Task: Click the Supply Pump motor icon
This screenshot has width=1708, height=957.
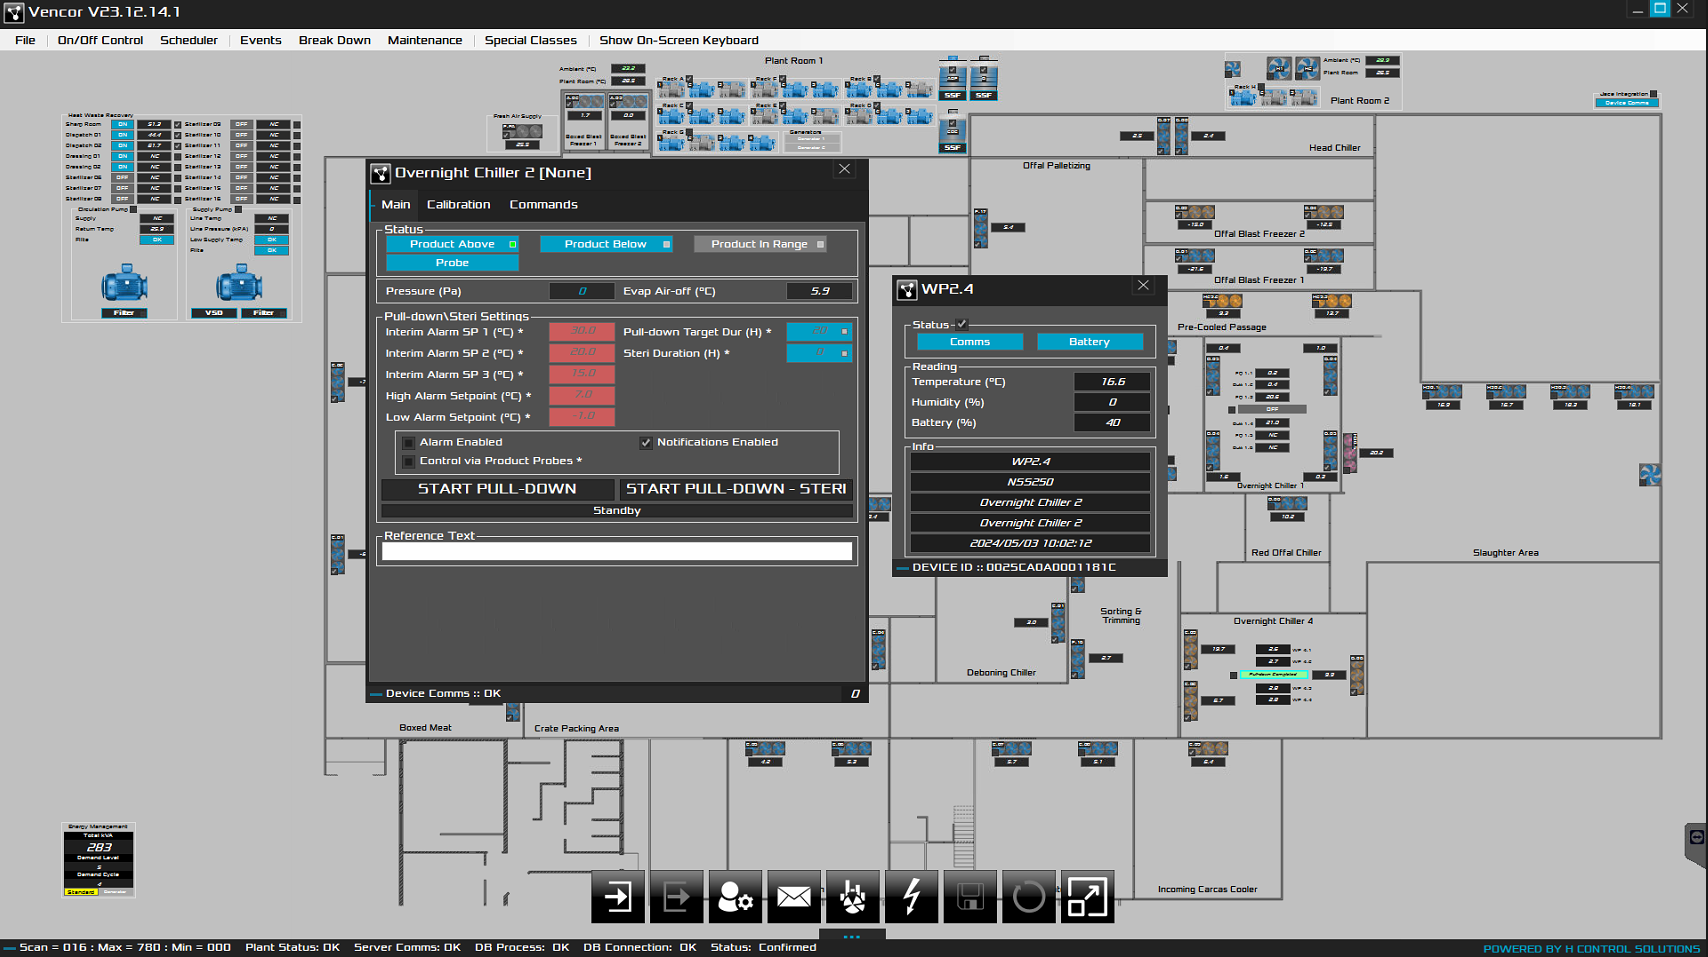Action: coord(239,283)
